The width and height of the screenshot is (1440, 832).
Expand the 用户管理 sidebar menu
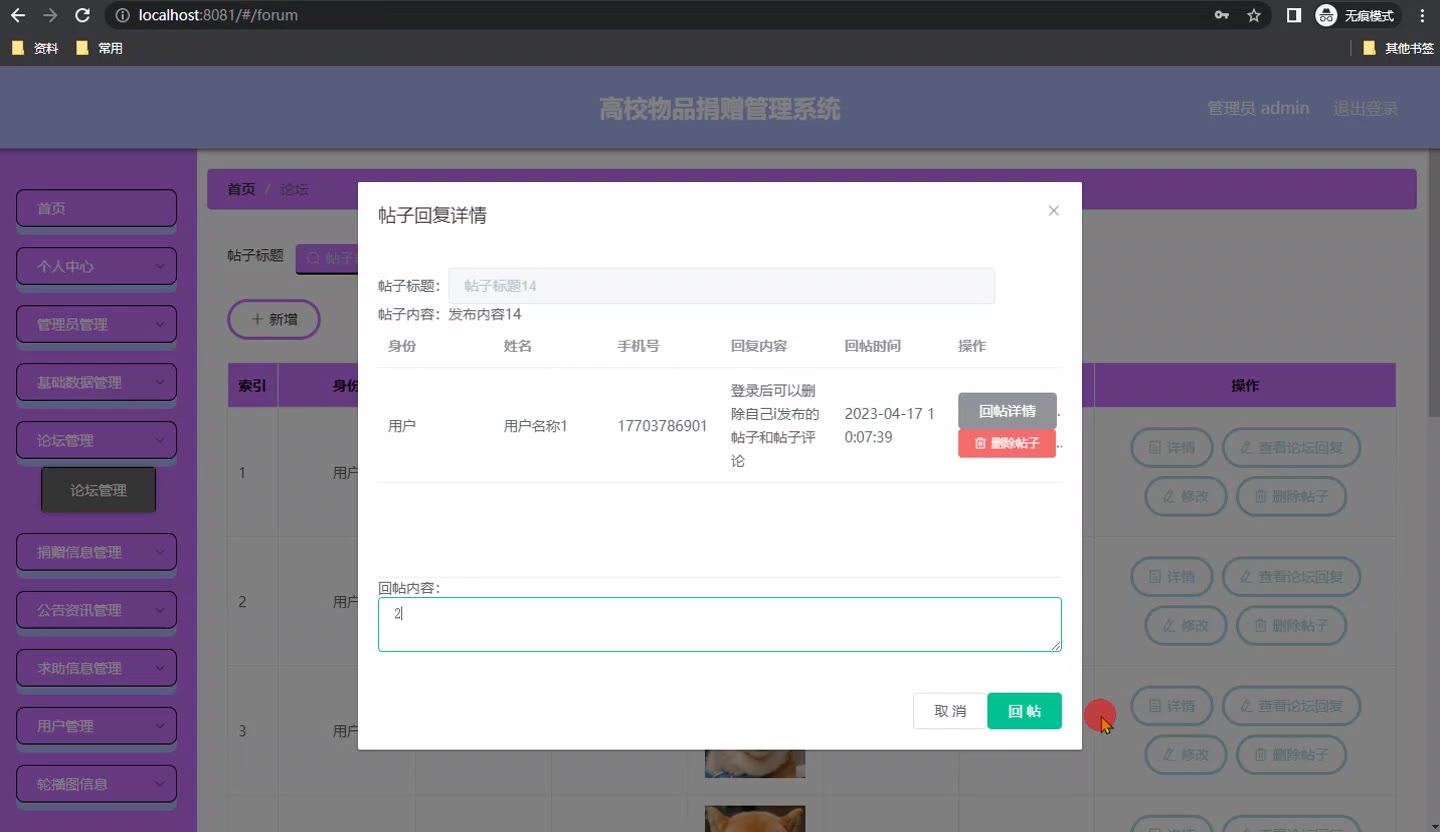(97, 726)
